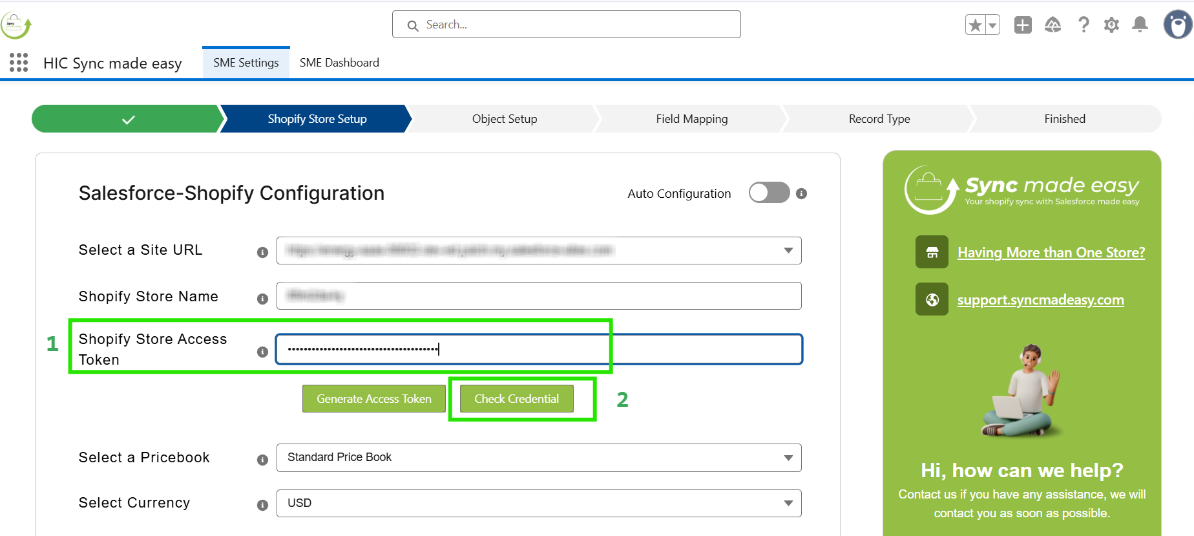Toggle the Auto Configuration switch

769,193
